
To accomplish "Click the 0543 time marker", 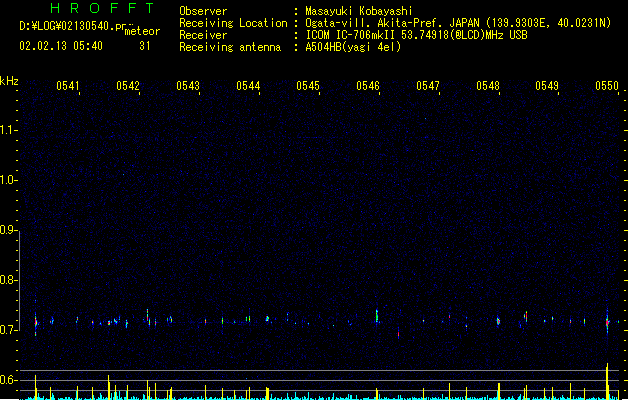I will click(188, 86).
